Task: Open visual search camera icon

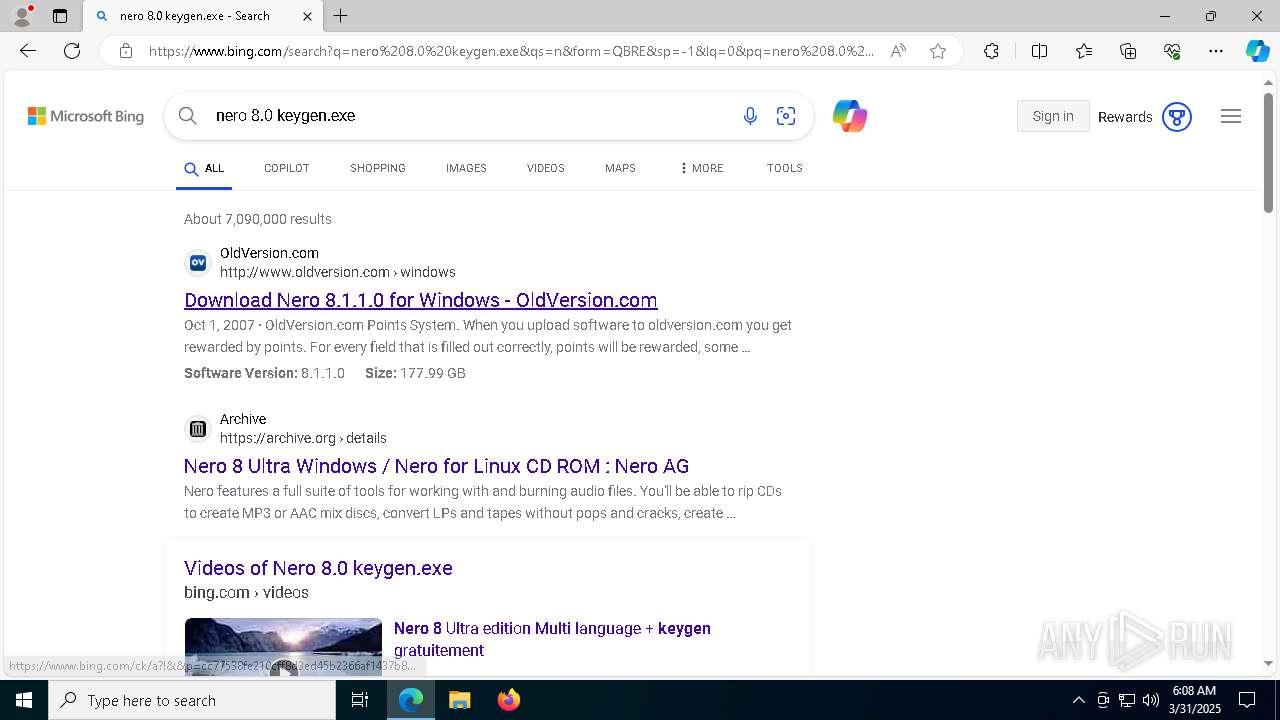Action: coord(786,116)
